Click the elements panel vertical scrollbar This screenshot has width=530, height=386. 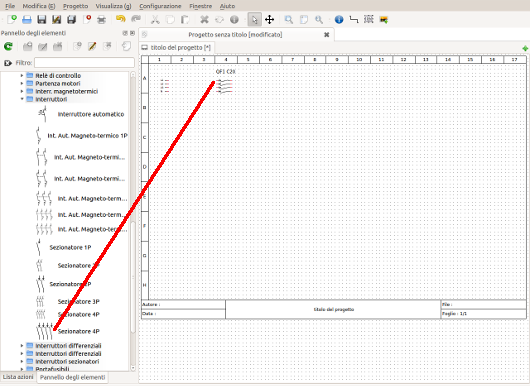click(x=133, y=277)
